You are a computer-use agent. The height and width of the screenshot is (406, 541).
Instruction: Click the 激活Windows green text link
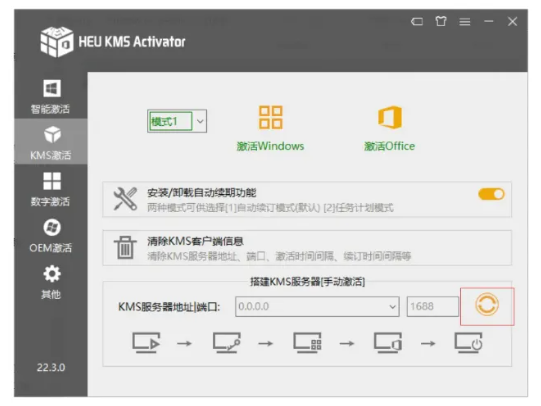270,146
